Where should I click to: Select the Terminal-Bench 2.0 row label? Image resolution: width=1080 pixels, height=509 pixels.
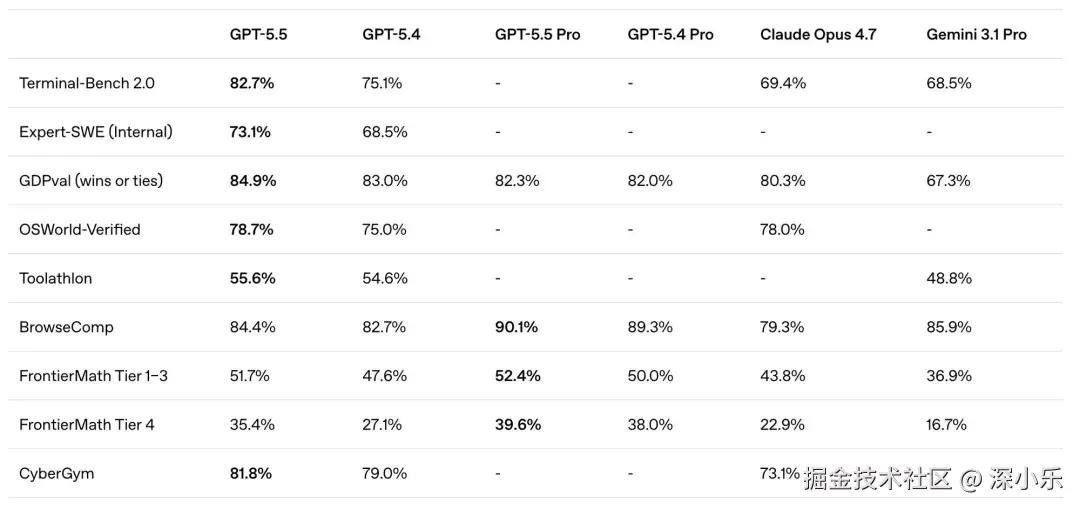[87, 83]
